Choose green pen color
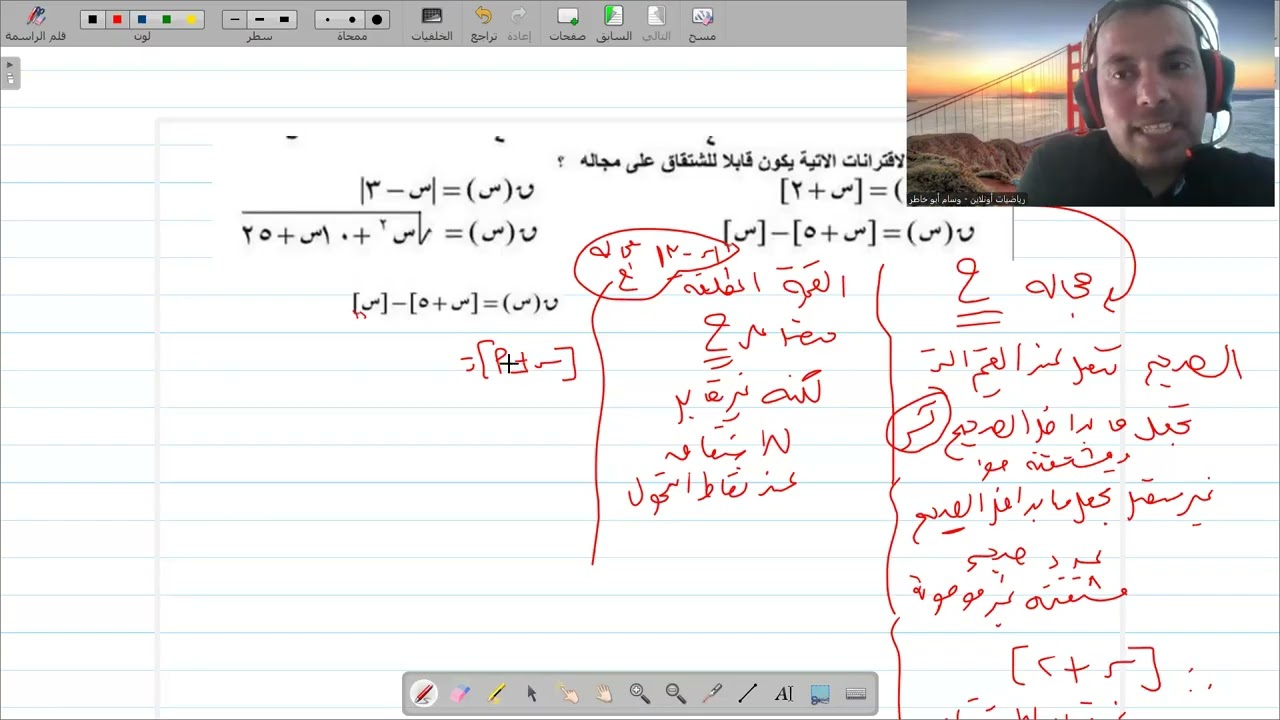 166,19
